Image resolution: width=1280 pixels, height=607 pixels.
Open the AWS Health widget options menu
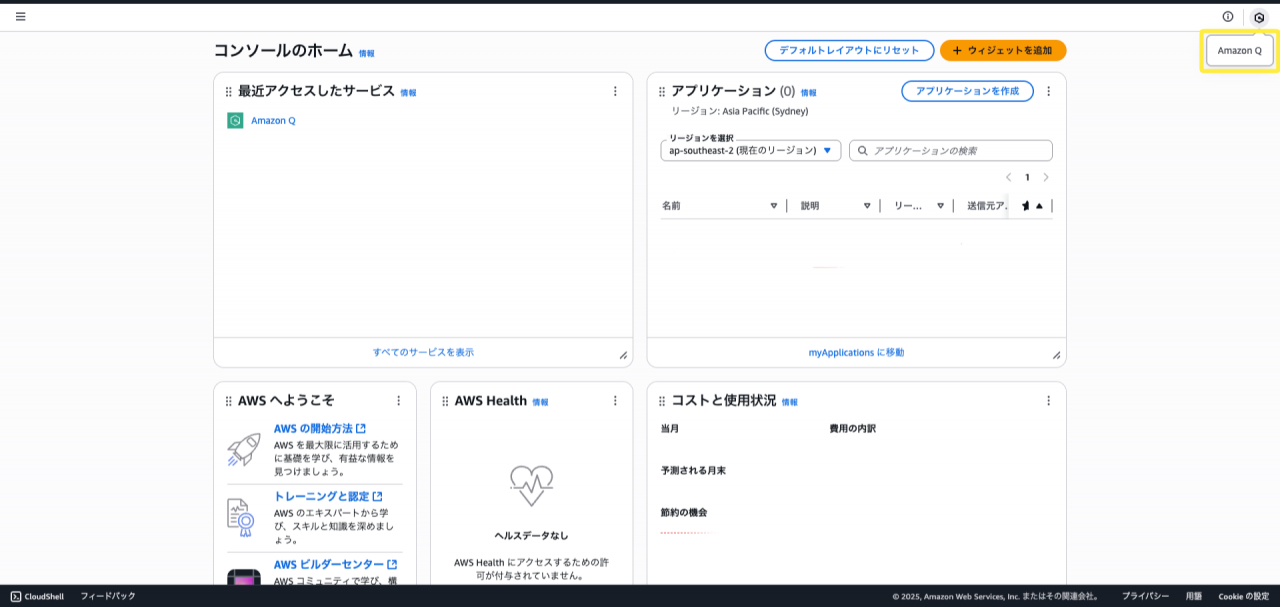[x=615, y=401]
